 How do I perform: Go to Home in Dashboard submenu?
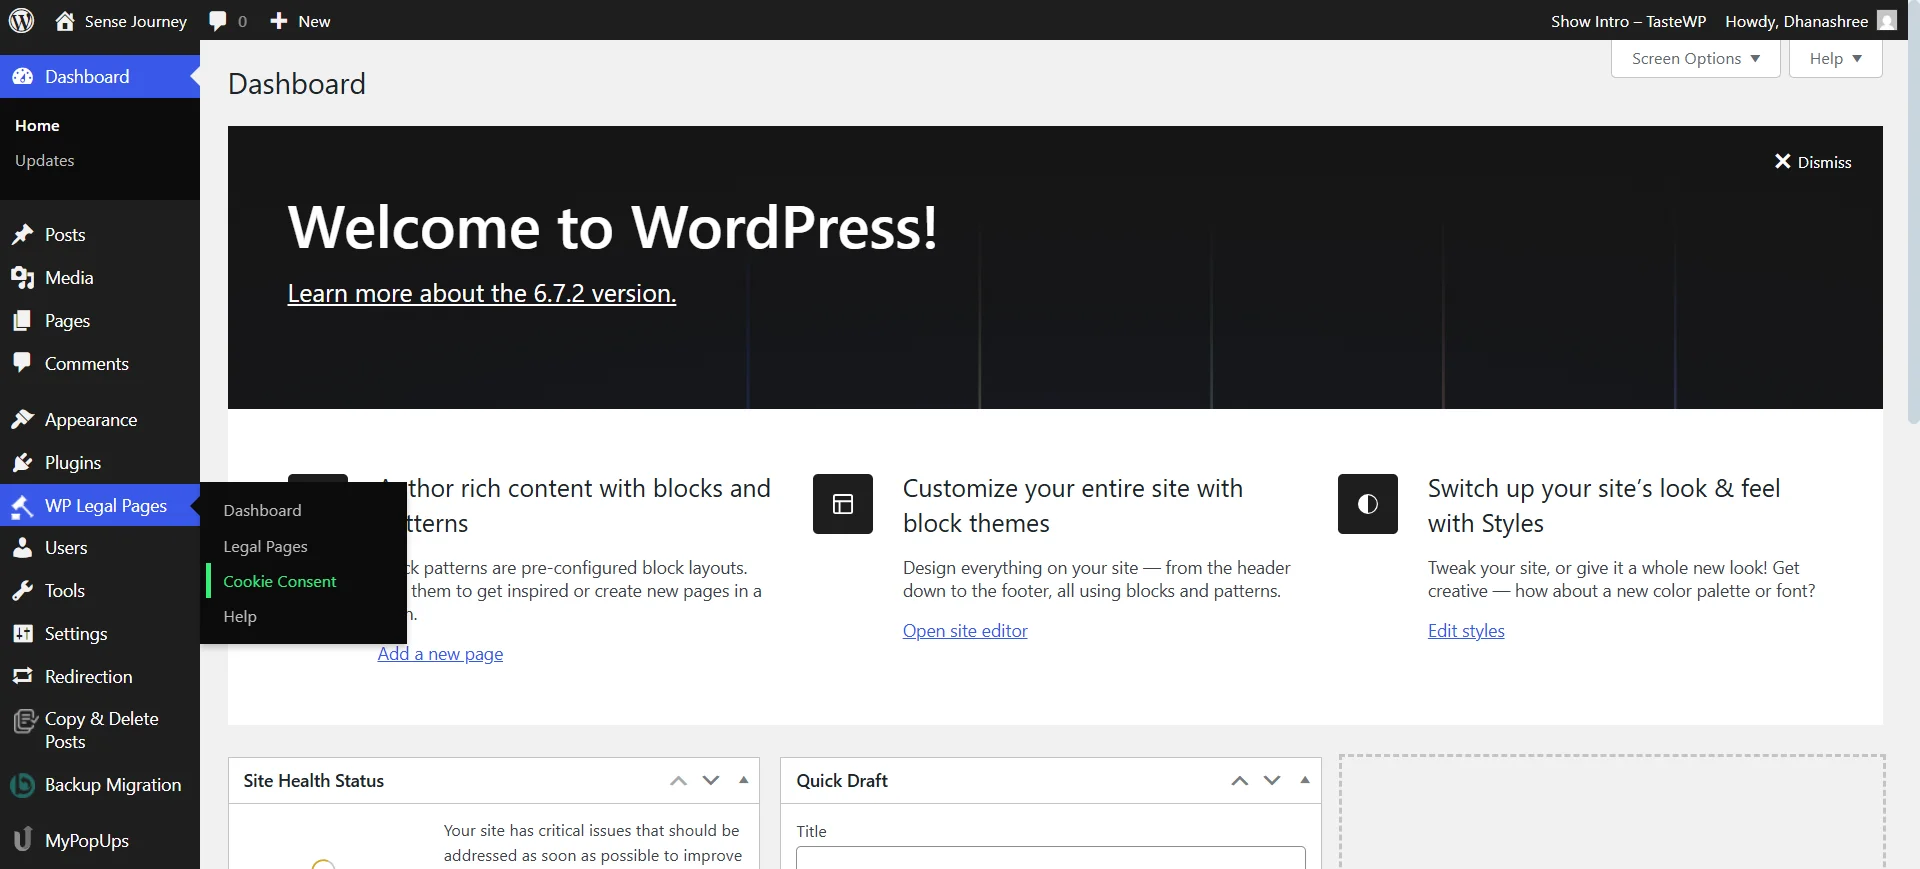(37, 125)
